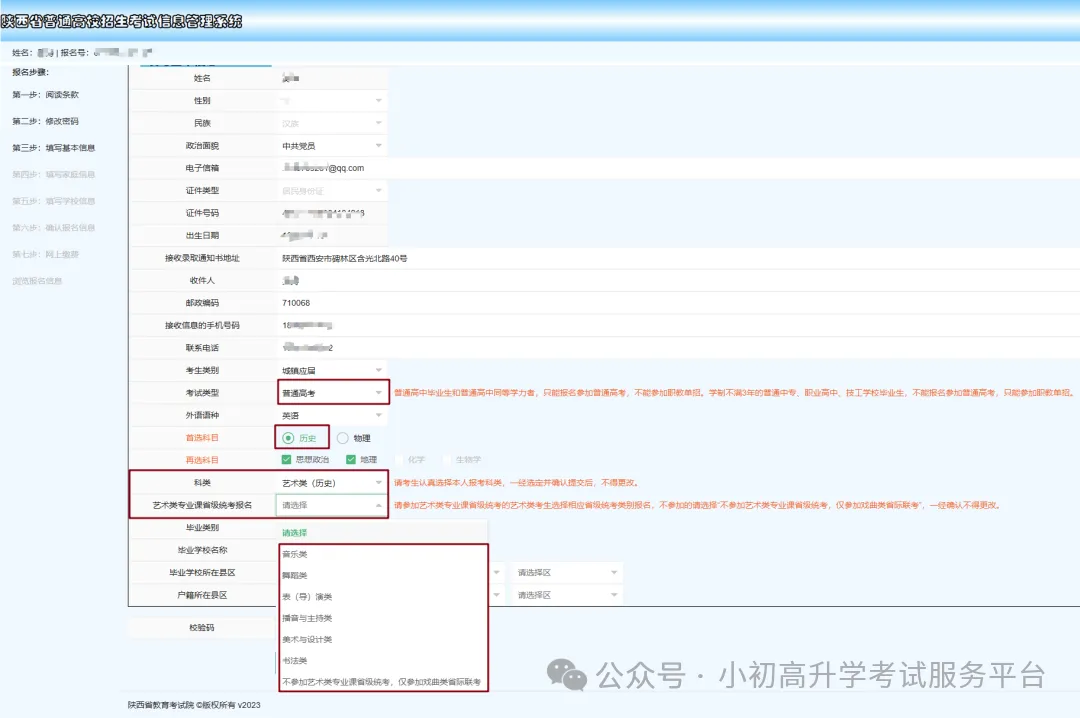Toggle the 化学 checkbox

tap(399, 460)
